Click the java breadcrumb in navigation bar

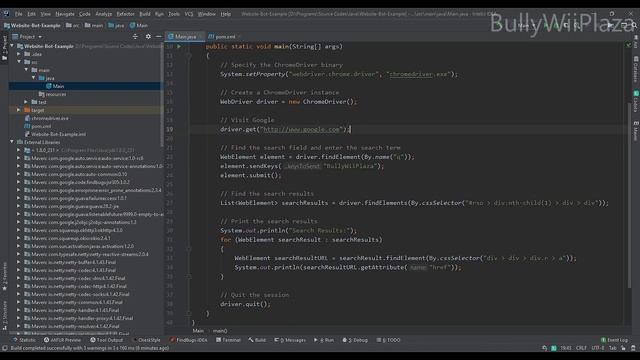(116, 25)
